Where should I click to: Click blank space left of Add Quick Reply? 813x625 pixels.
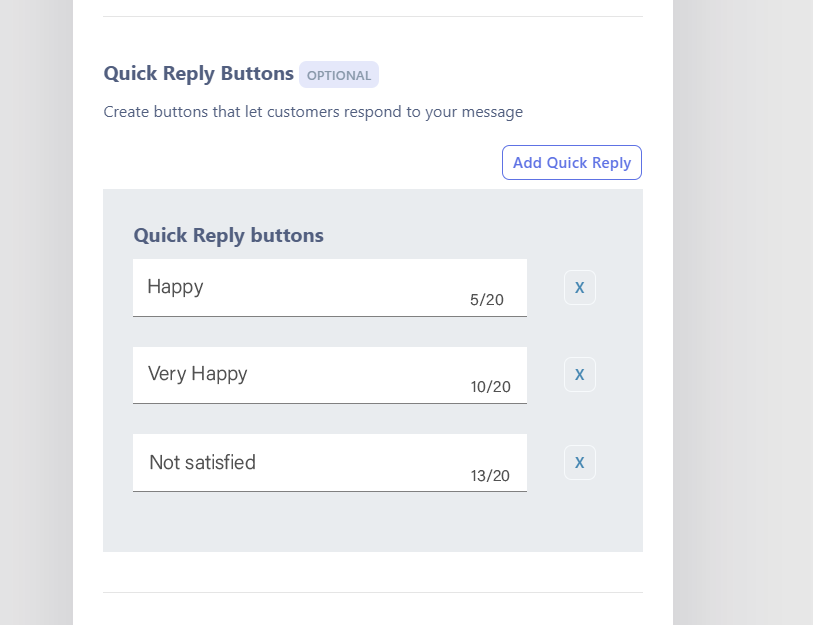pos(300,163)
